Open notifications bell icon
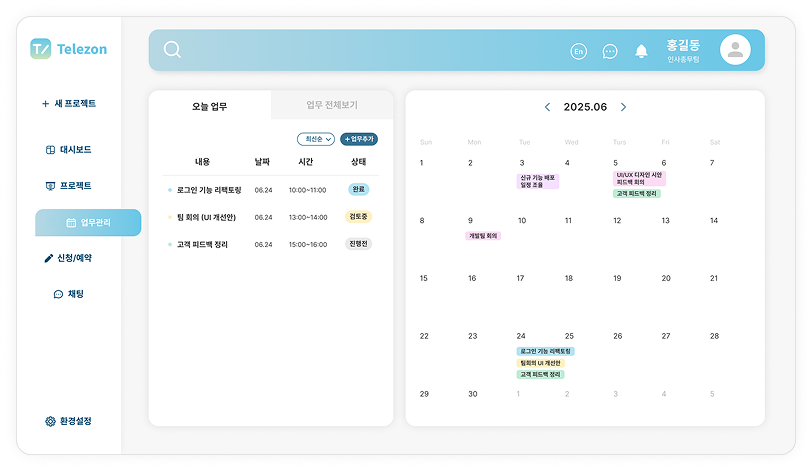 [x=641, y=51]
